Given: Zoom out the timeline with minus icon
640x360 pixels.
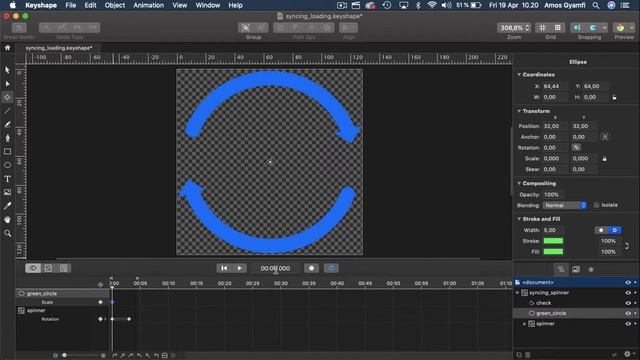Looking at the screenshot, I should pyautogui.click(x=55, y=356).
